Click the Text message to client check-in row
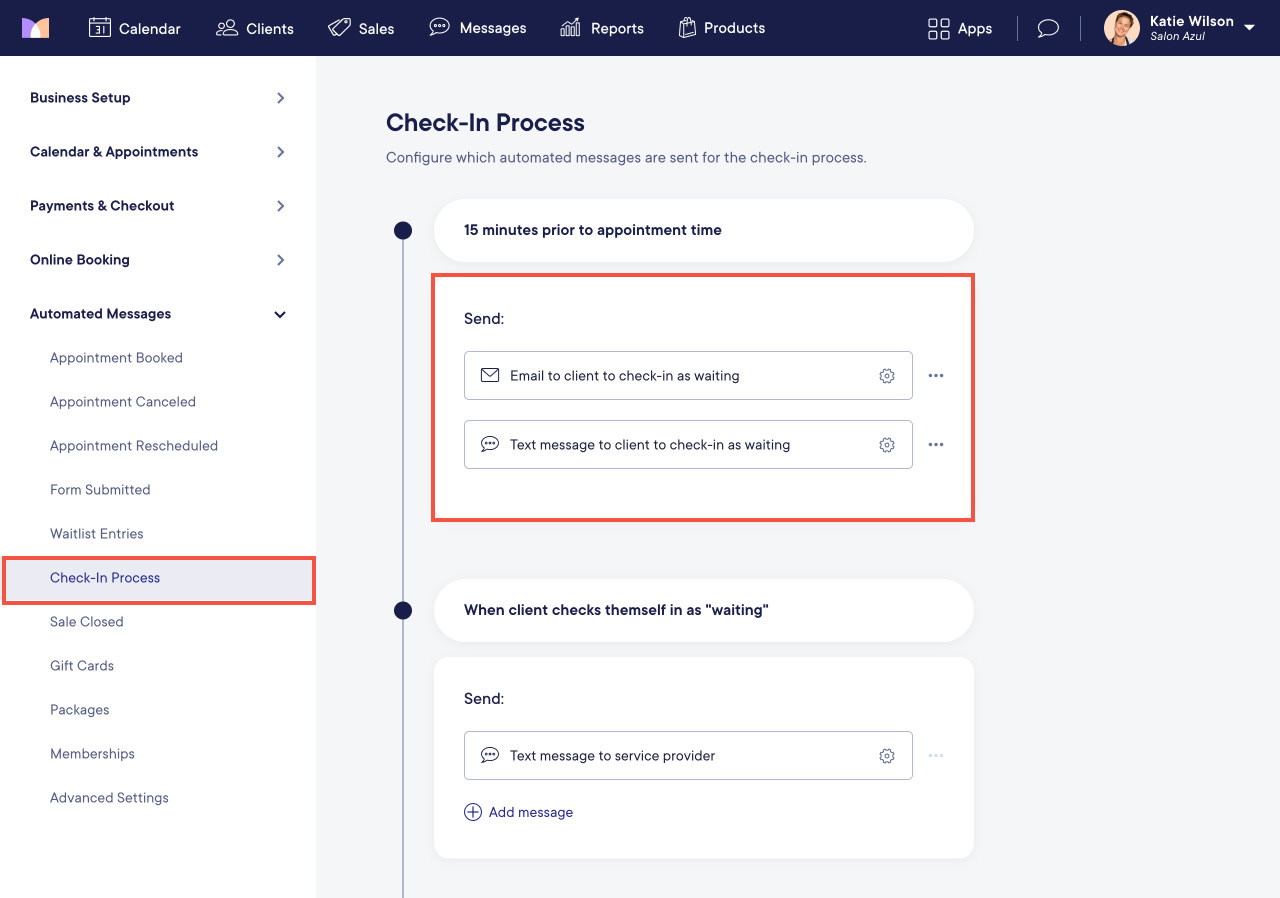This screenshot has height=898, width=1280. (x=688, y=445)
